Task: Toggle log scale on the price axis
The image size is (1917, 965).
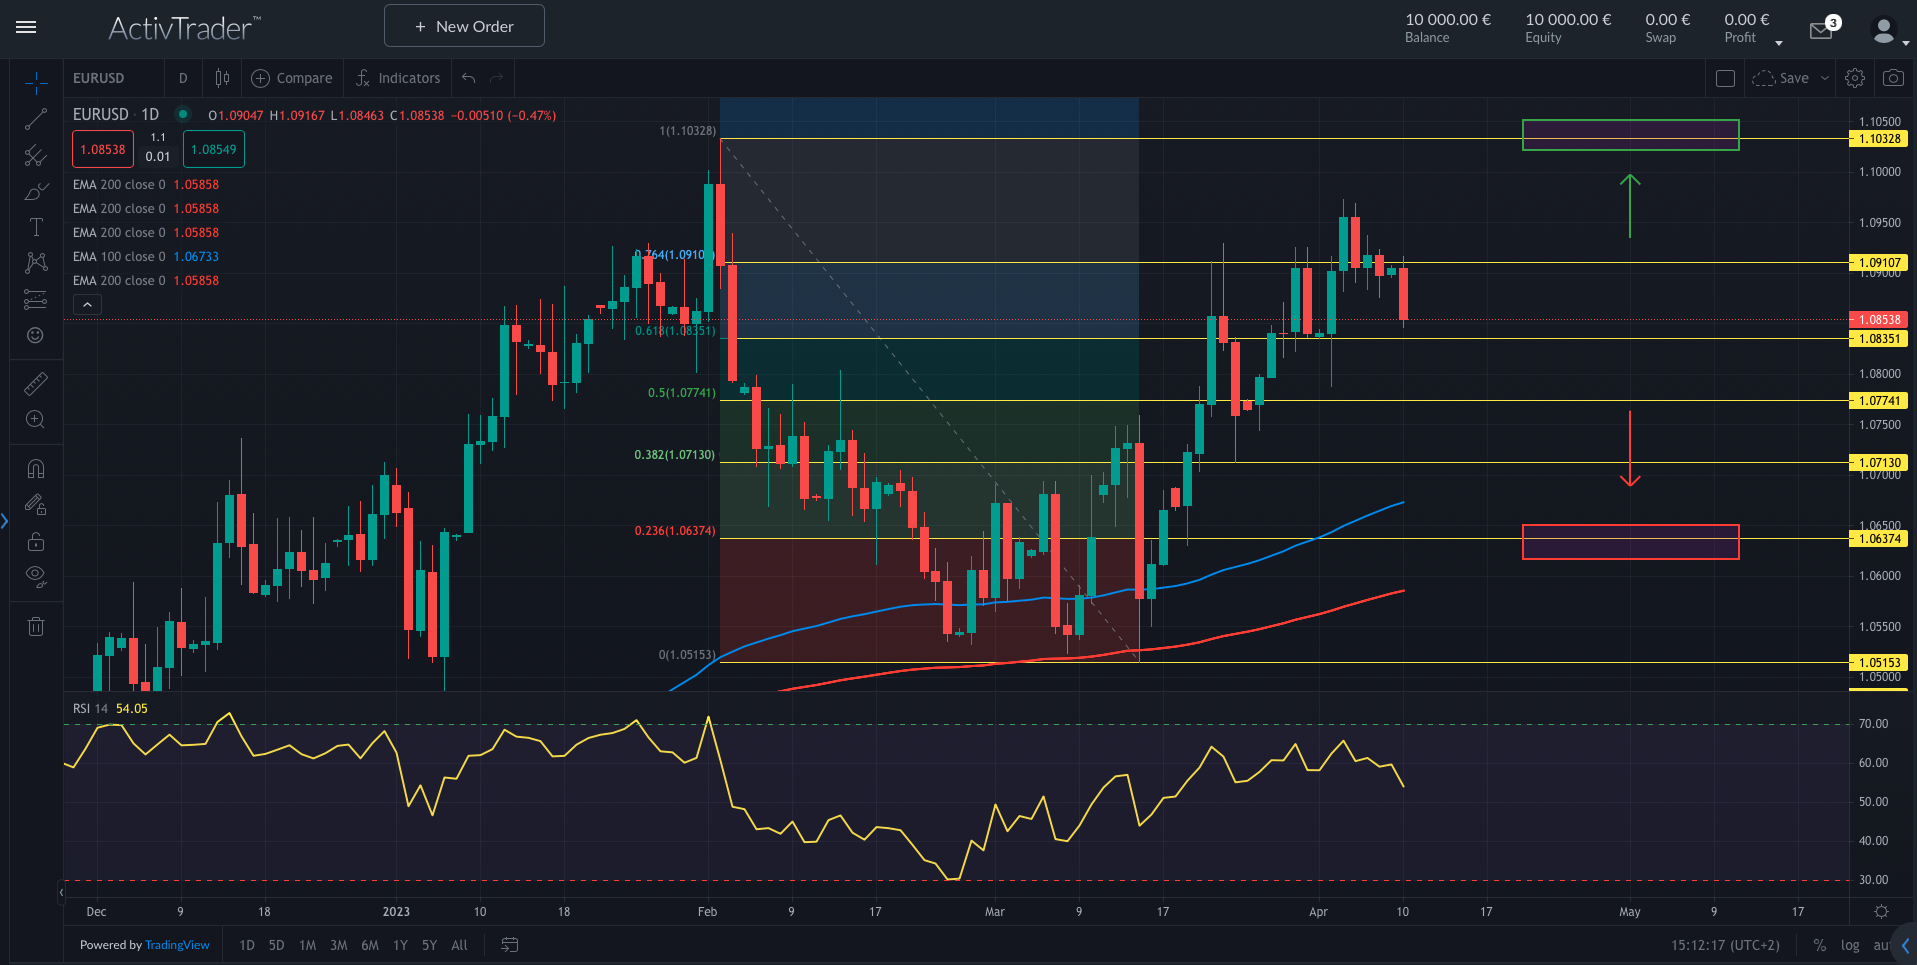Action: pyautogui.click(x=1850, y=945)
